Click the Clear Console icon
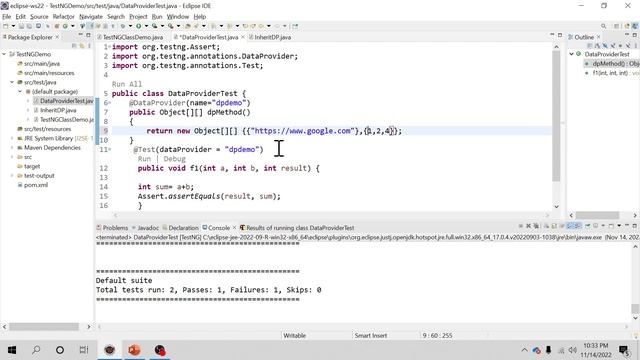The image size is (640, 360). [x=547, y=226]
